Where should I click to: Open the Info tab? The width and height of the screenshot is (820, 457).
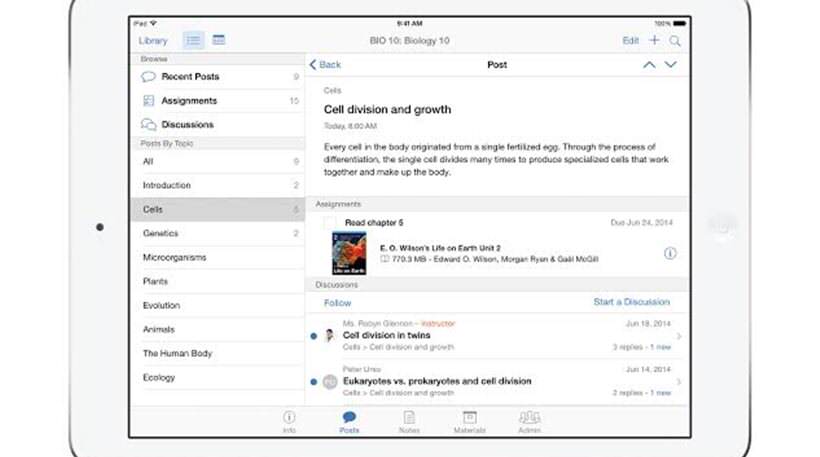click(x=289, y=420)
